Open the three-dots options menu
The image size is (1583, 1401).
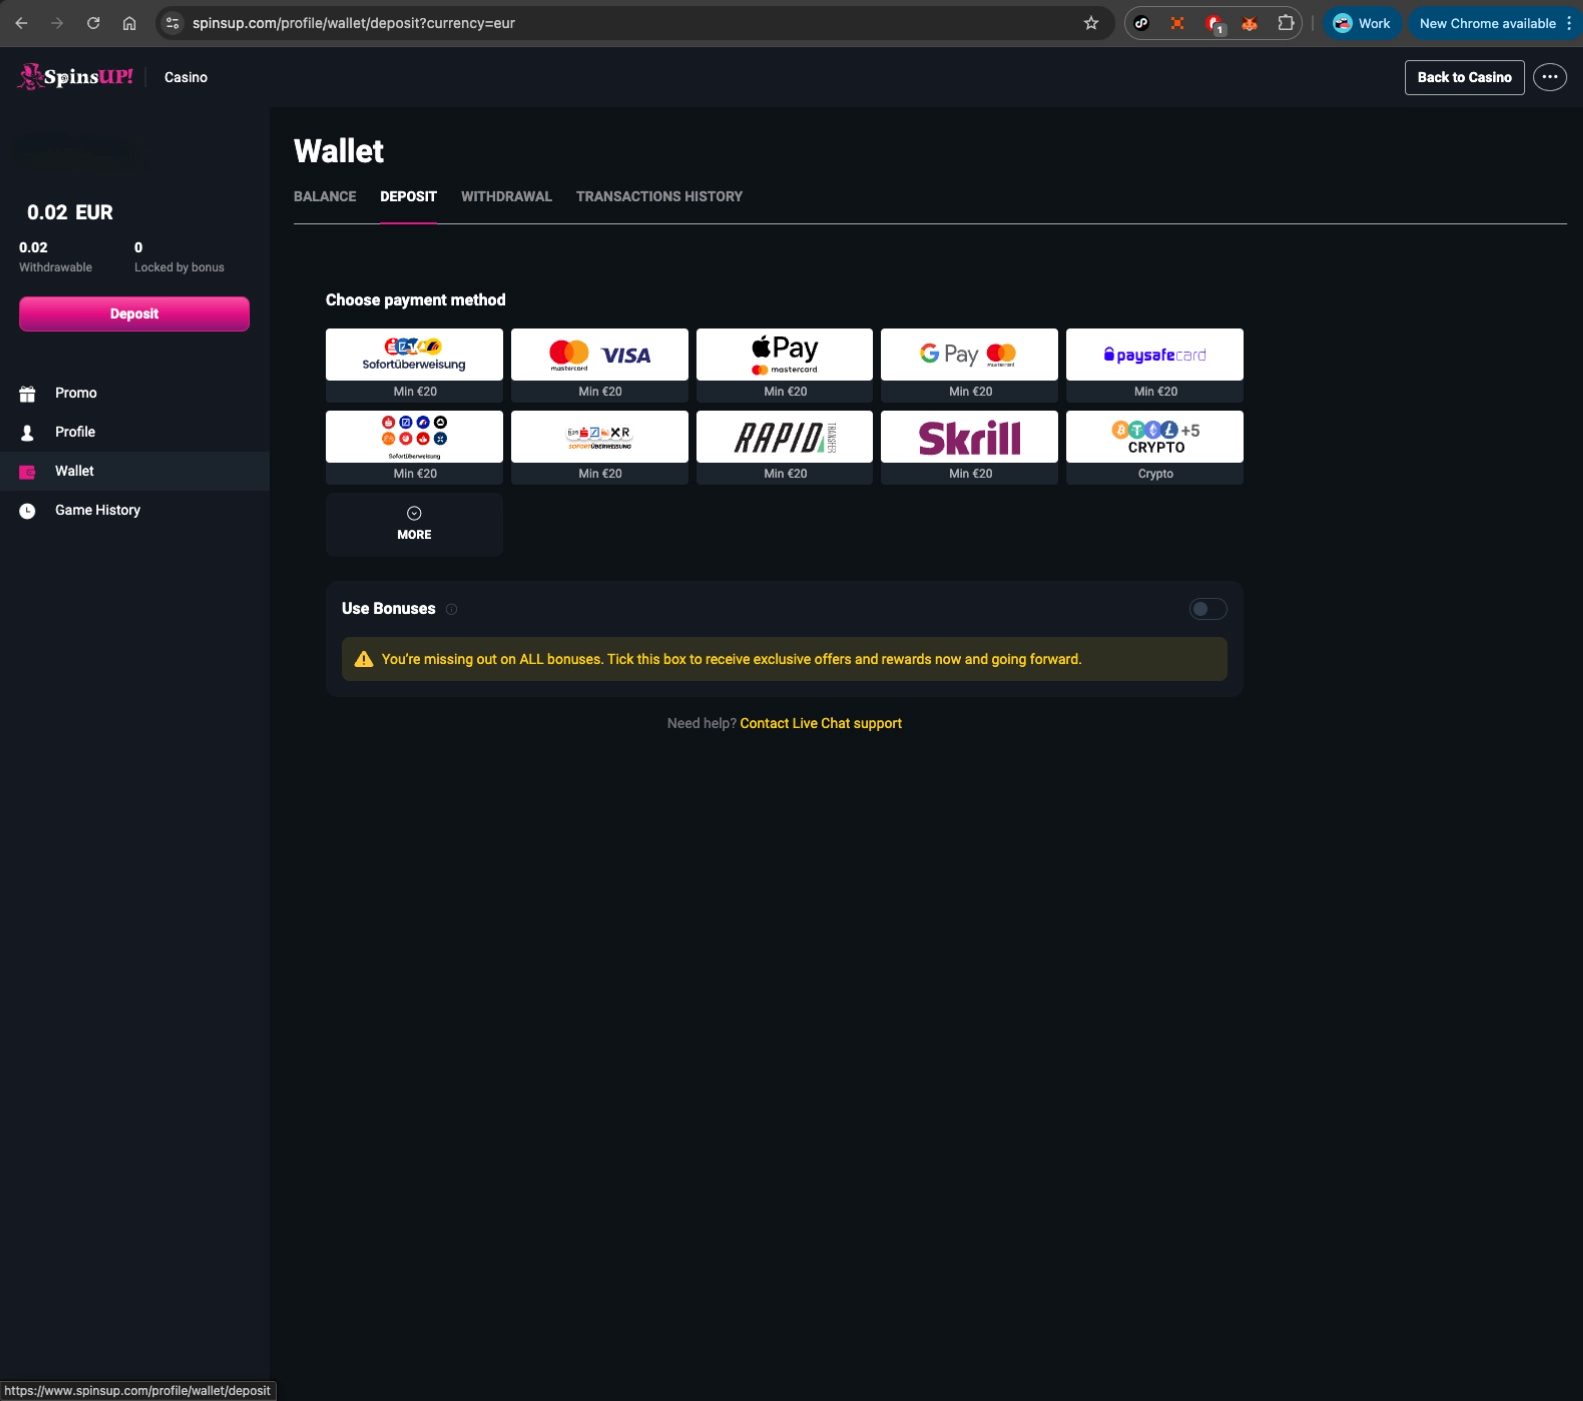[1550, 77]
